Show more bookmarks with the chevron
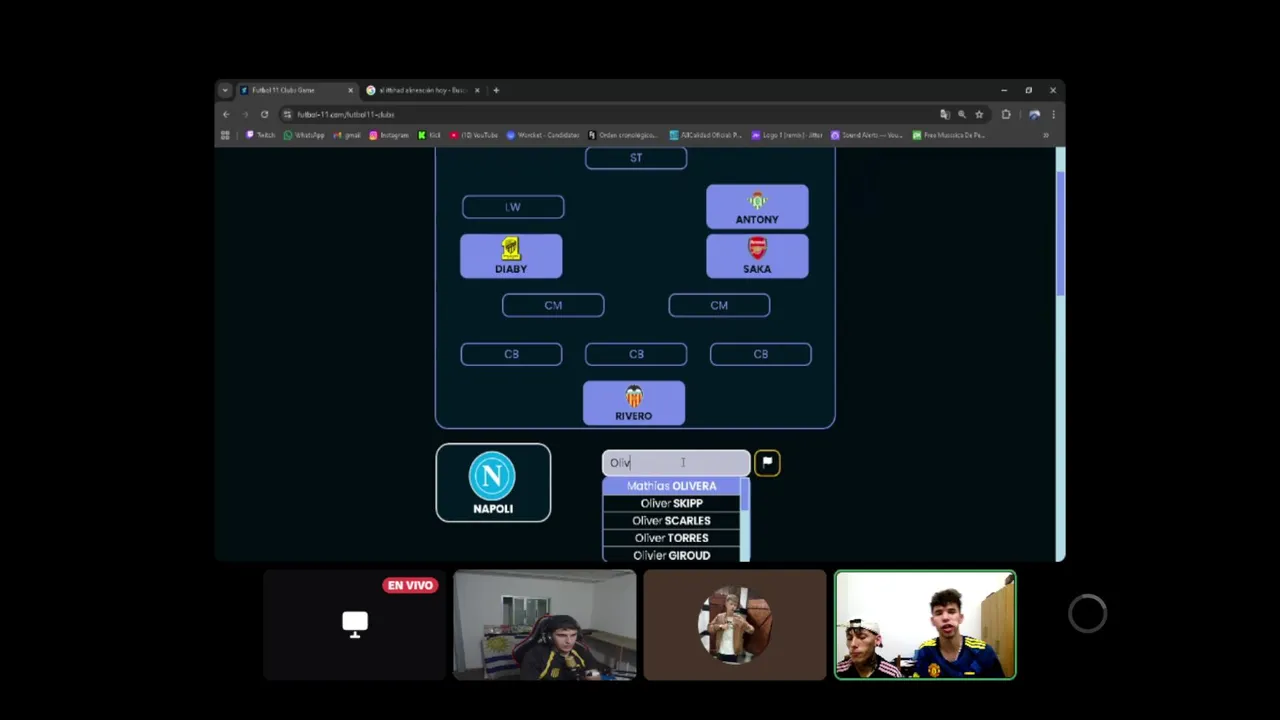 point(1046,135)
